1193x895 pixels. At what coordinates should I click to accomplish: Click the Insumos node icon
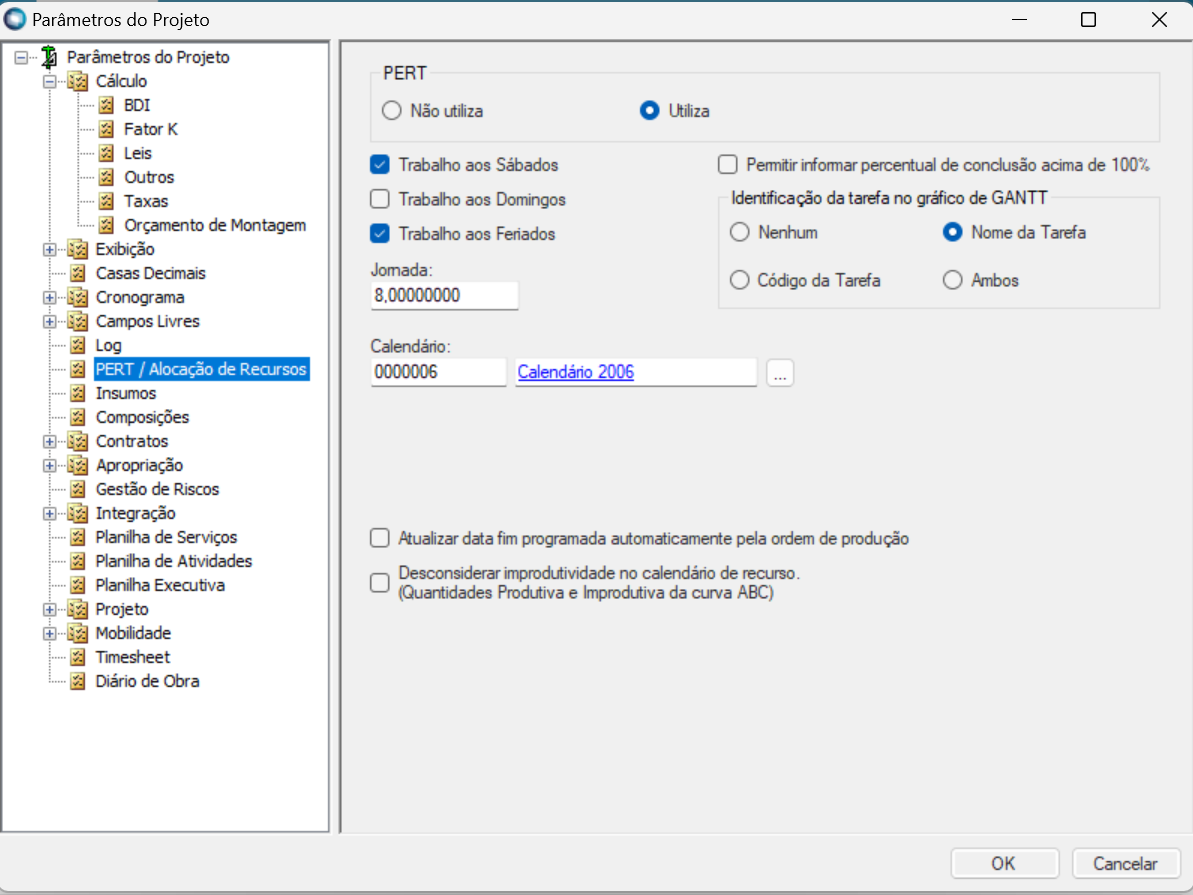click(x=78, y=393)
